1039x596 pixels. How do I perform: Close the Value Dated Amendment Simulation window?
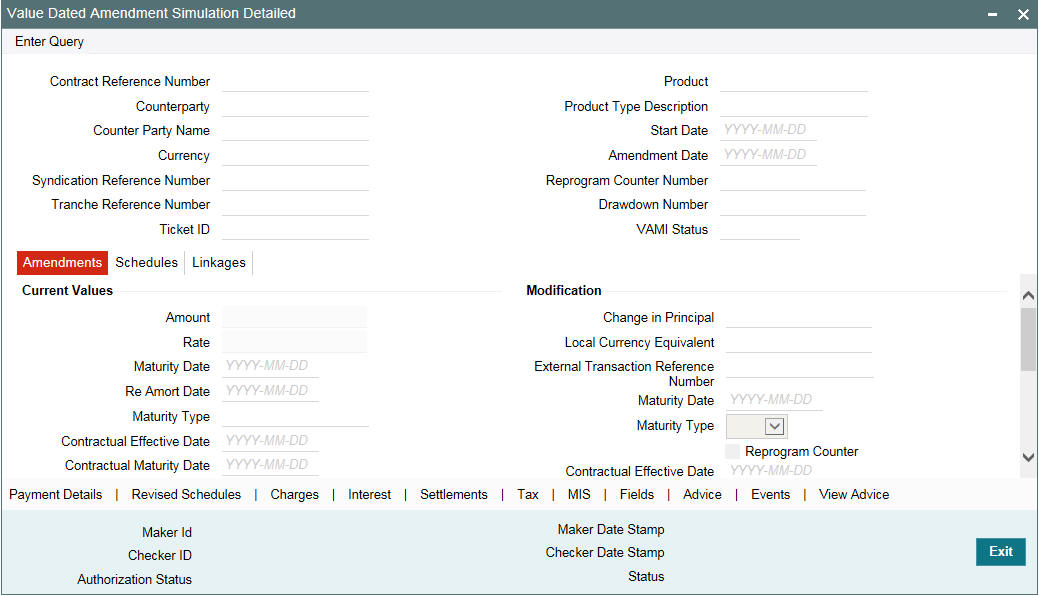tap(1023, 15)
